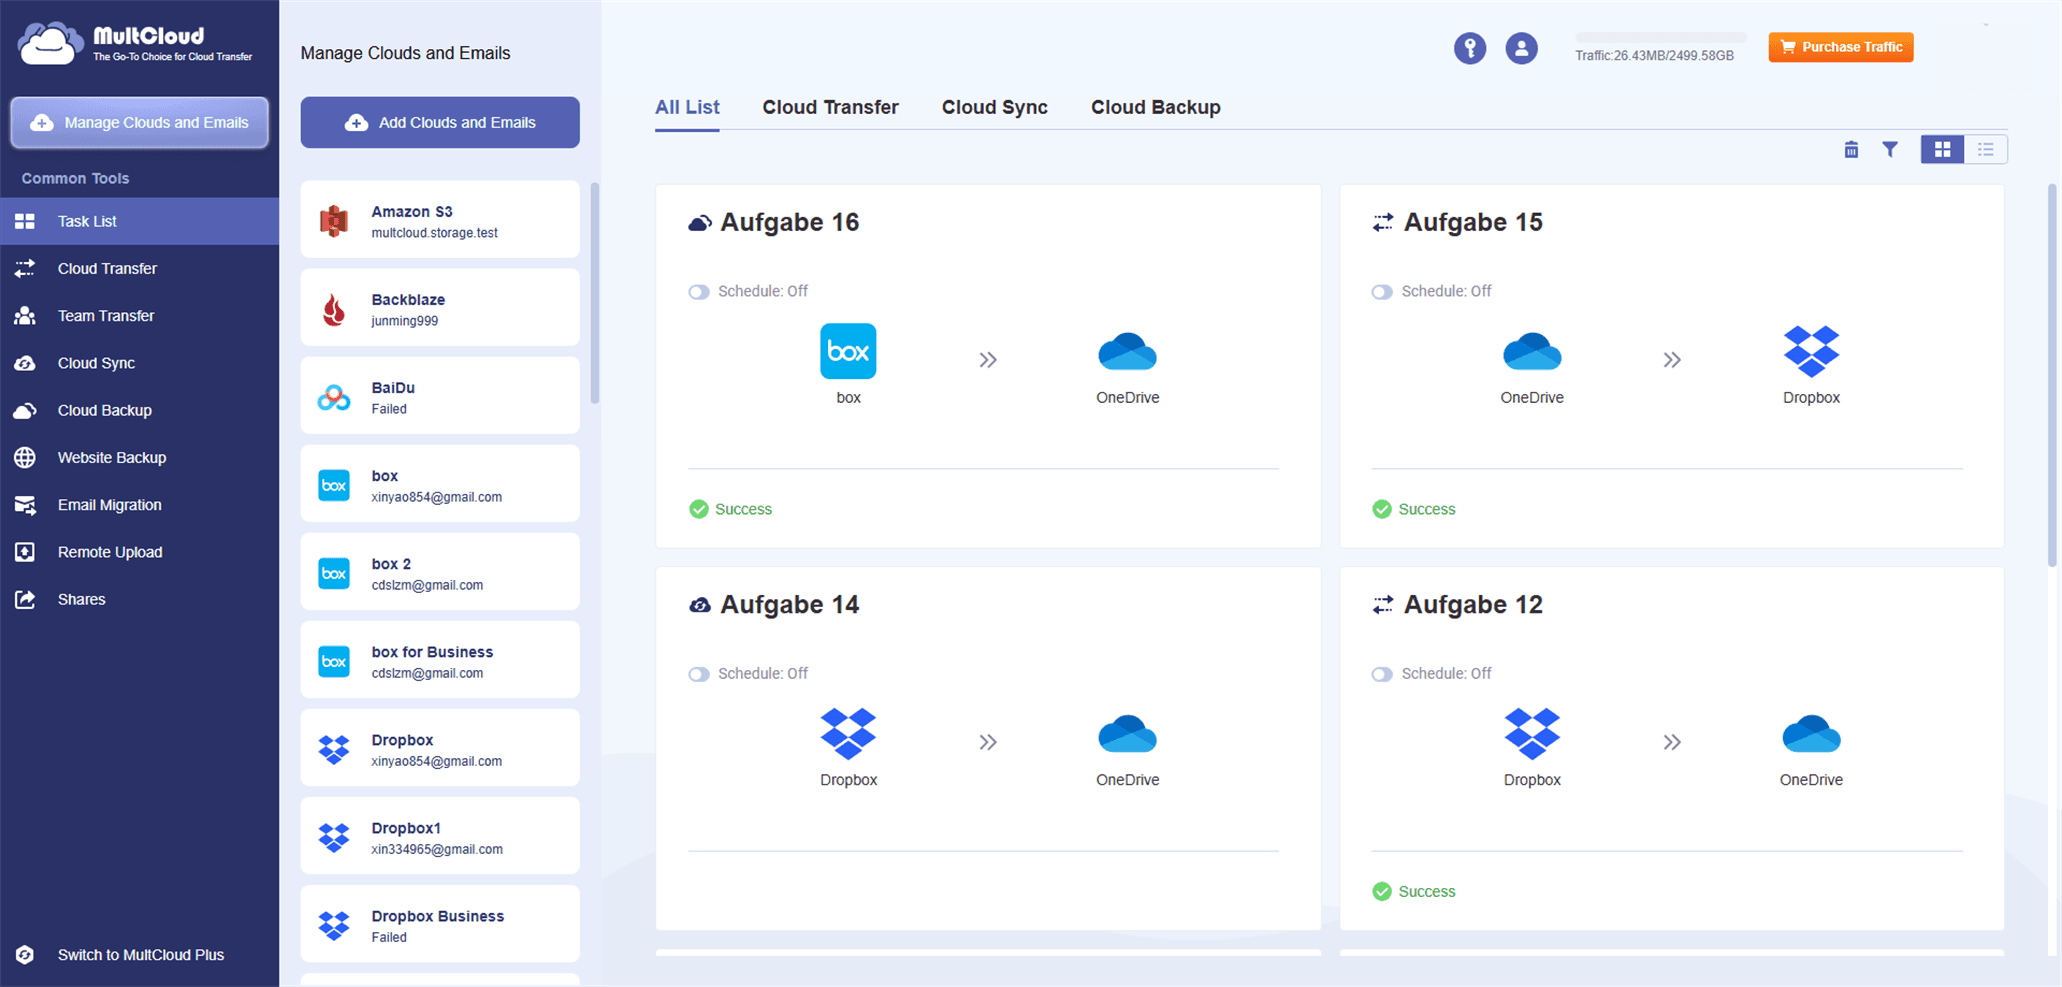Click the OneDrive icon in Aufgabe 15

[x=1532, y=352]
